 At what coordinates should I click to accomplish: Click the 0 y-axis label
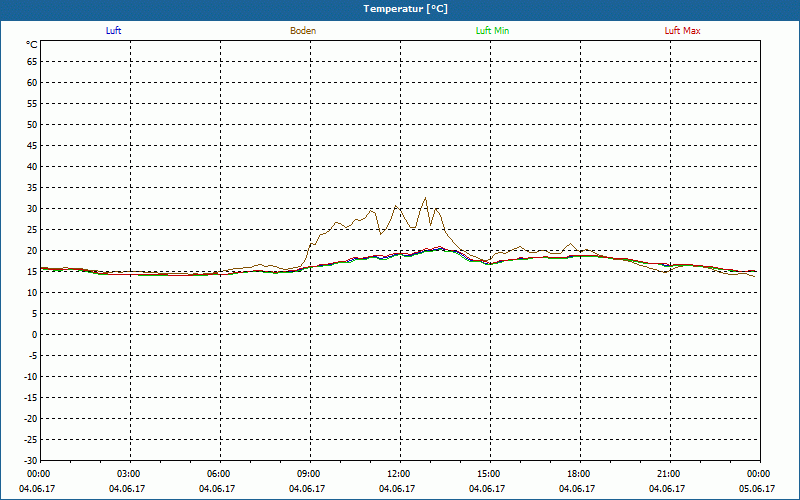35,335
